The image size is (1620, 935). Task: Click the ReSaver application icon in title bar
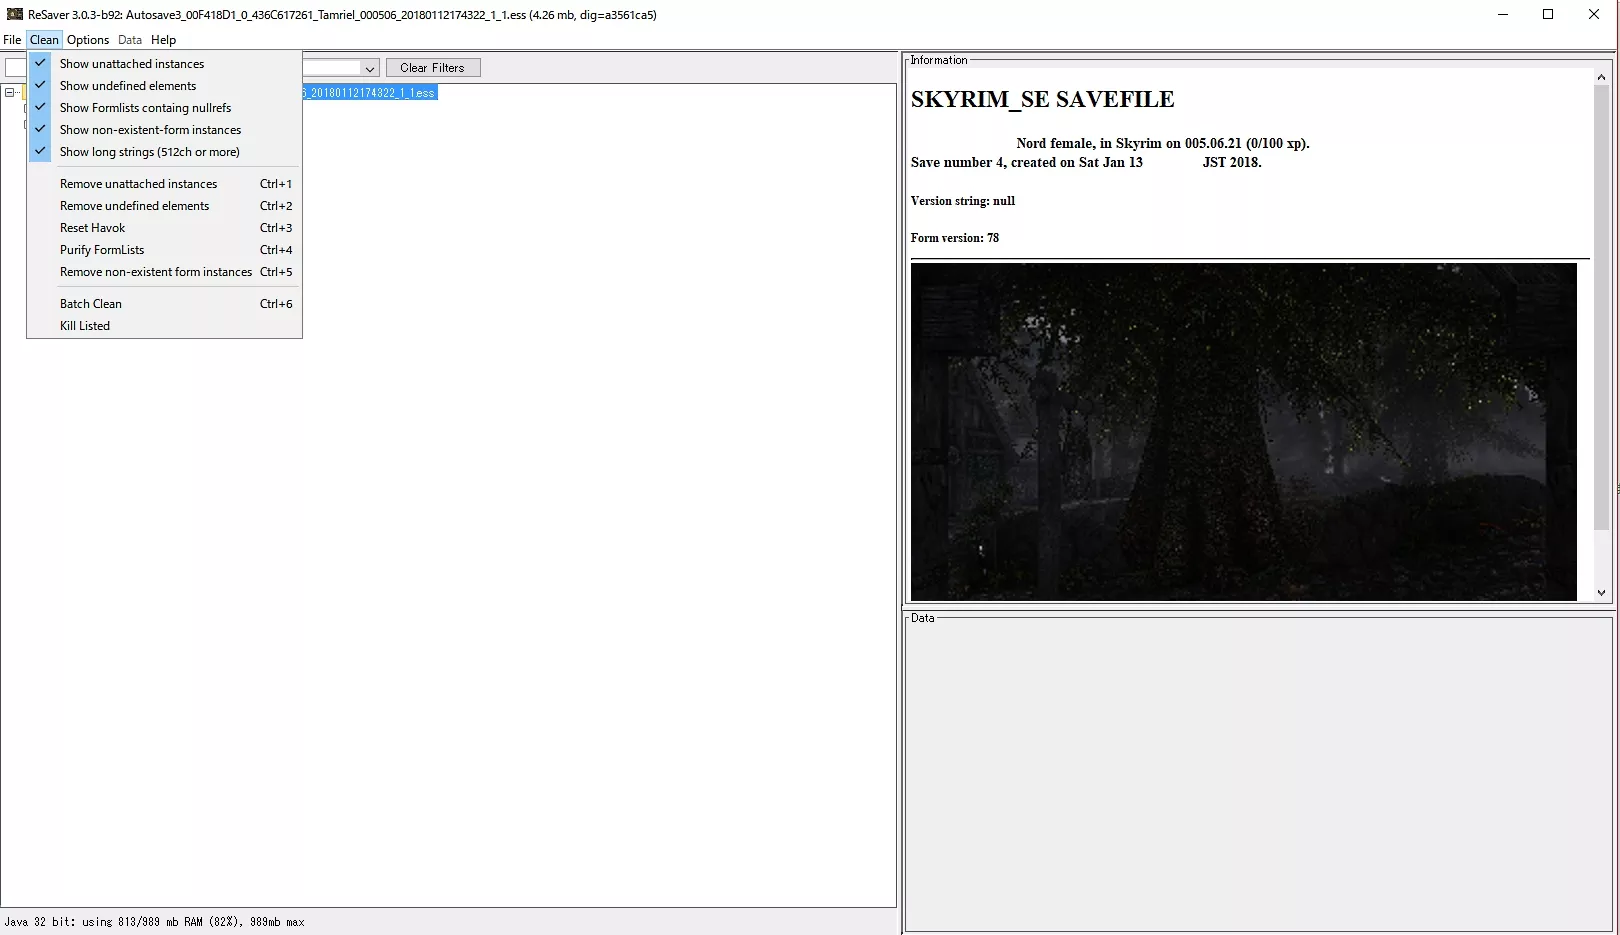14,14
